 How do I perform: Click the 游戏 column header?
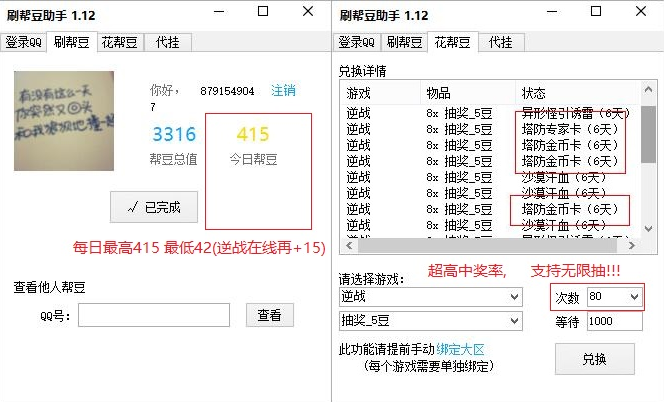click(359, 92)
